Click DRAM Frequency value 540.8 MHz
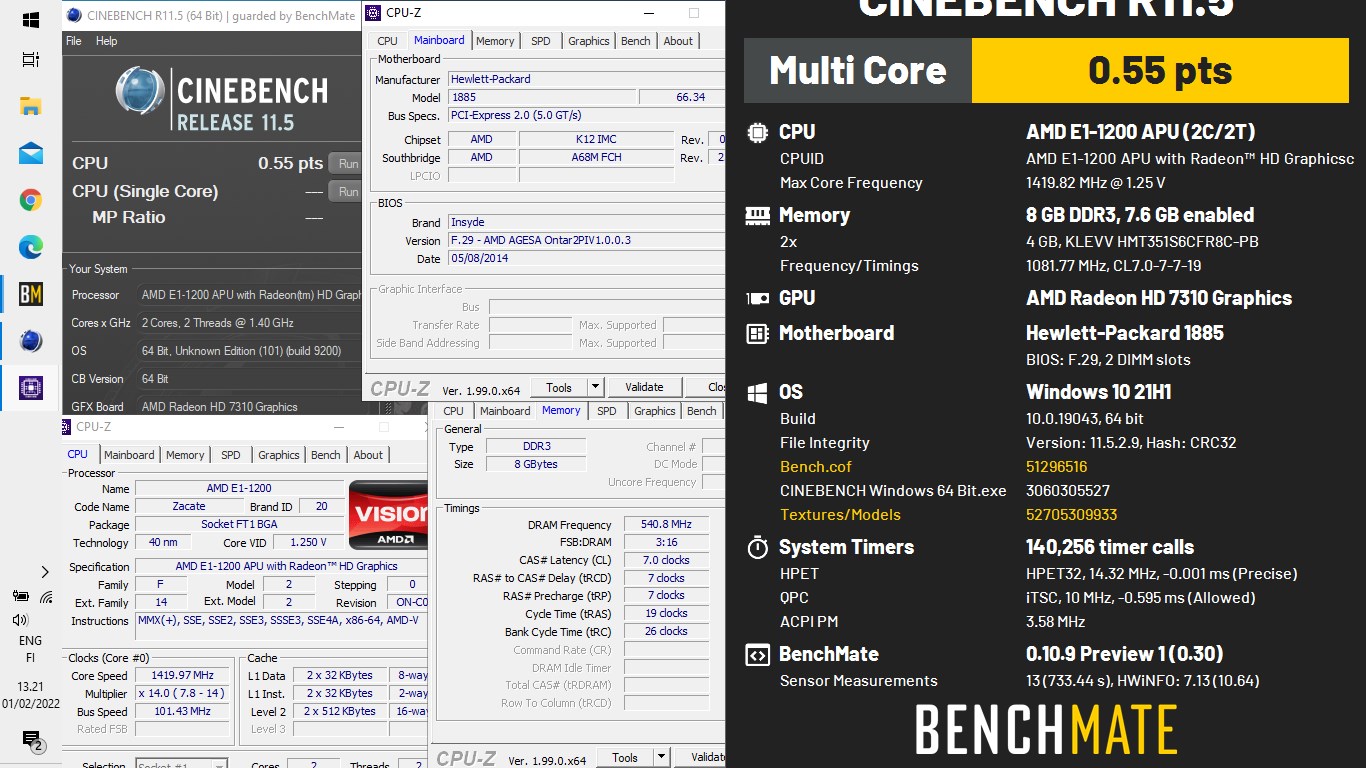1366x768 pixels. [x=666, y=524]
